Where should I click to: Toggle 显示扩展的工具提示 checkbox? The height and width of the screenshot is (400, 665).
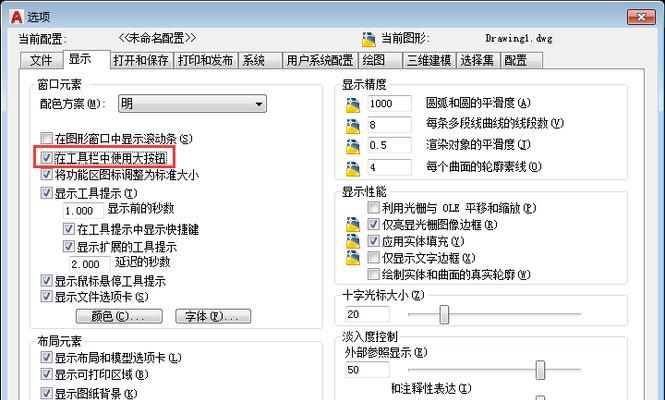point(69,246)
